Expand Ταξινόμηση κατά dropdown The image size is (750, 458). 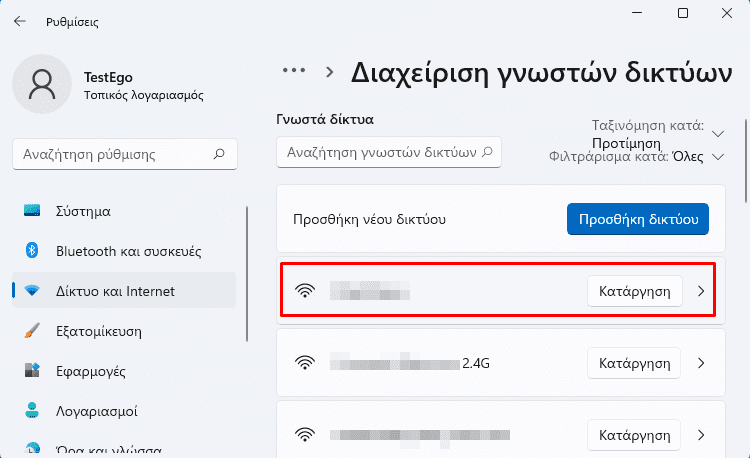717,134
